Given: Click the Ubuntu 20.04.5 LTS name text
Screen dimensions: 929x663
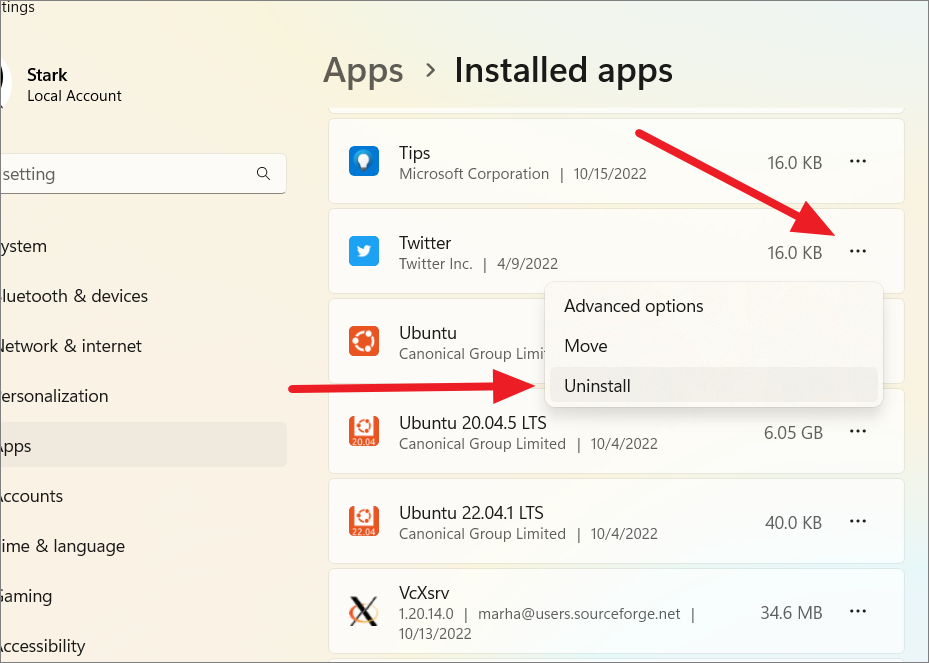Looking at the screenshot, I should 473,423.
